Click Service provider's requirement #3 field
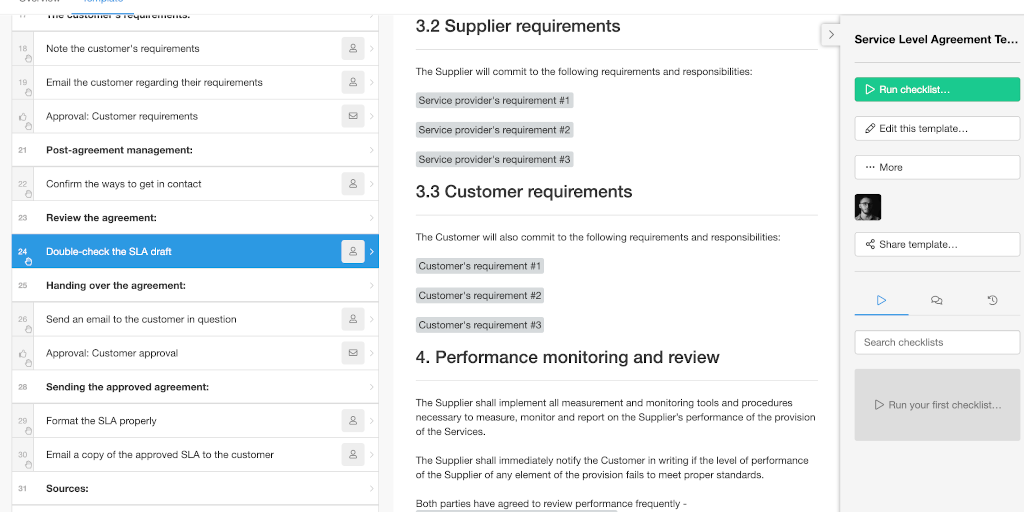The width and height of the screenshot is (1024, 512). pyautogui.click(x=494, y=159)
